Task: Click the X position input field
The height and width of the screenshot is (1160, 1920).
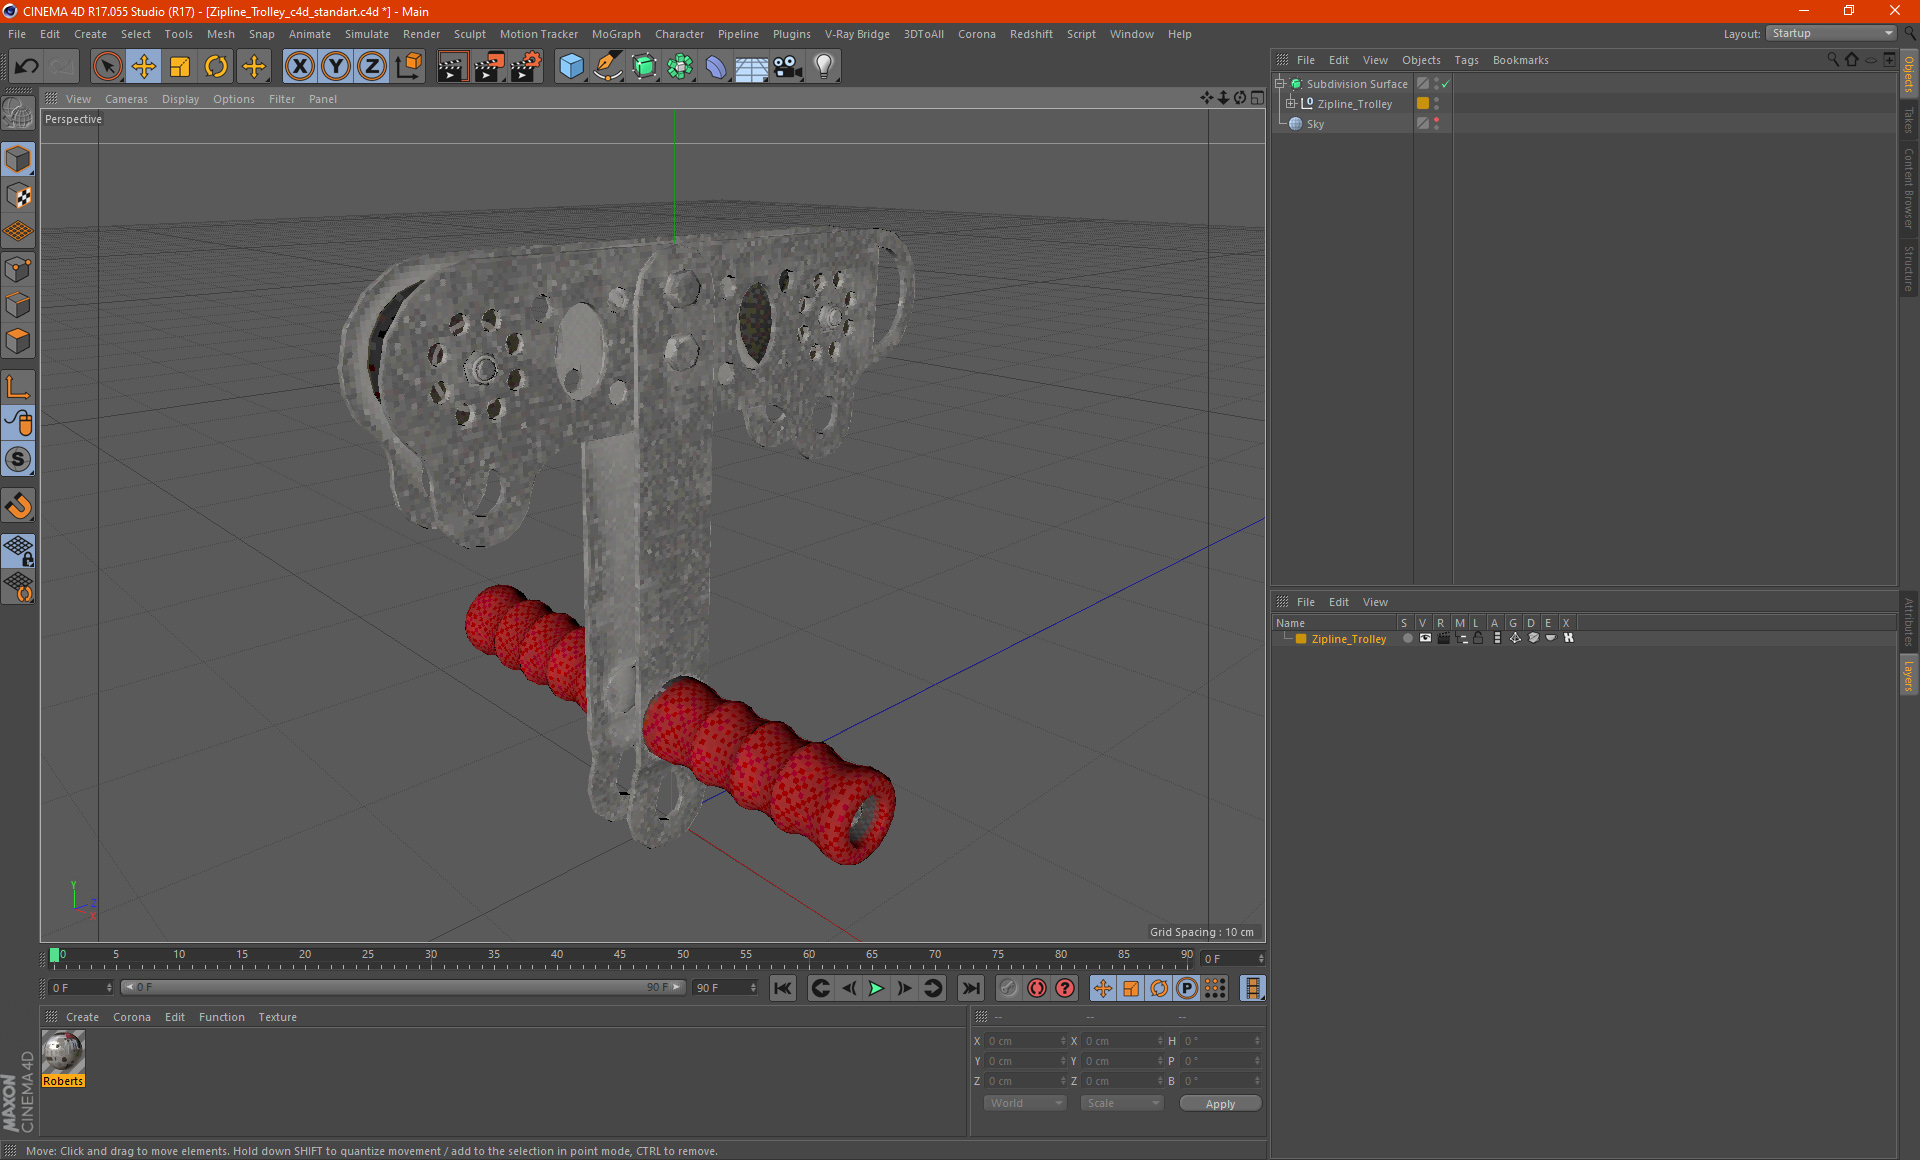Action: click(x=1025, y=1041)
